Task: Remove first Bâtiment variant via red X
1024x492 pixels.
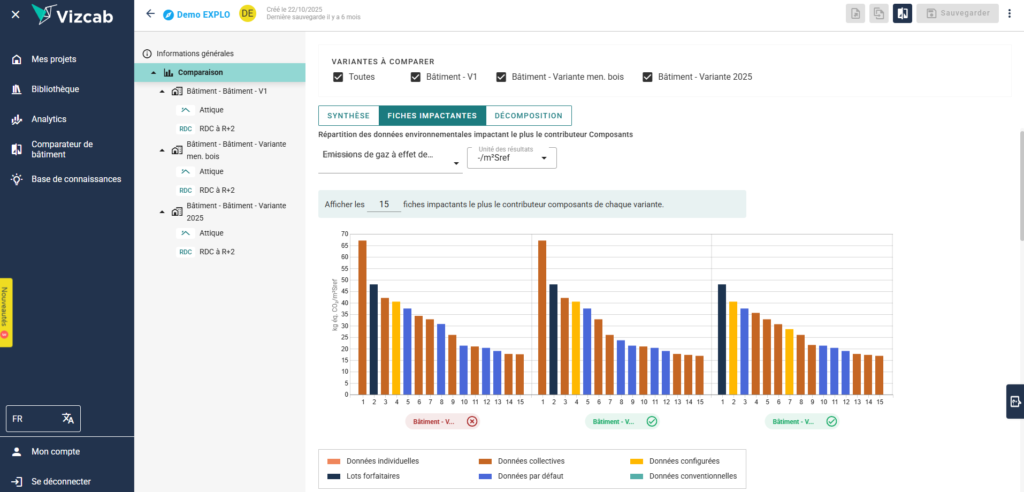Action: (x=472, y=422)
